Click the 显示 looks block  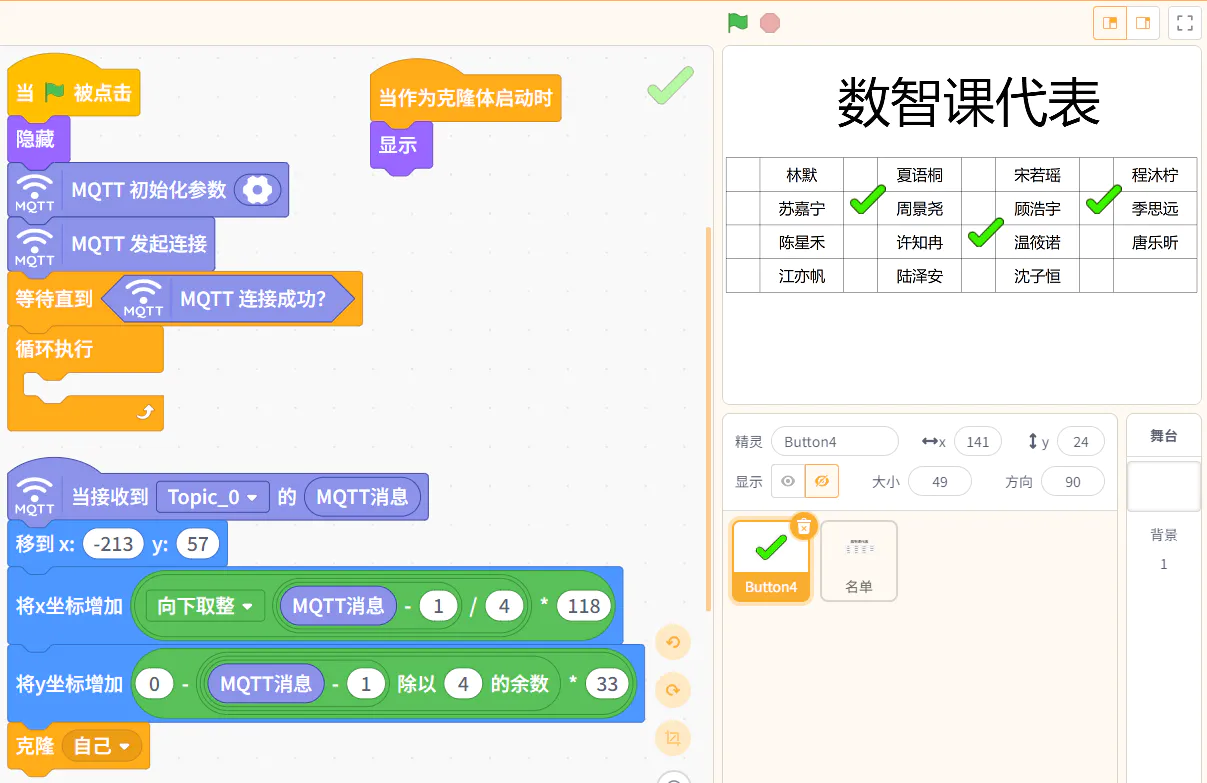[401, 145]
